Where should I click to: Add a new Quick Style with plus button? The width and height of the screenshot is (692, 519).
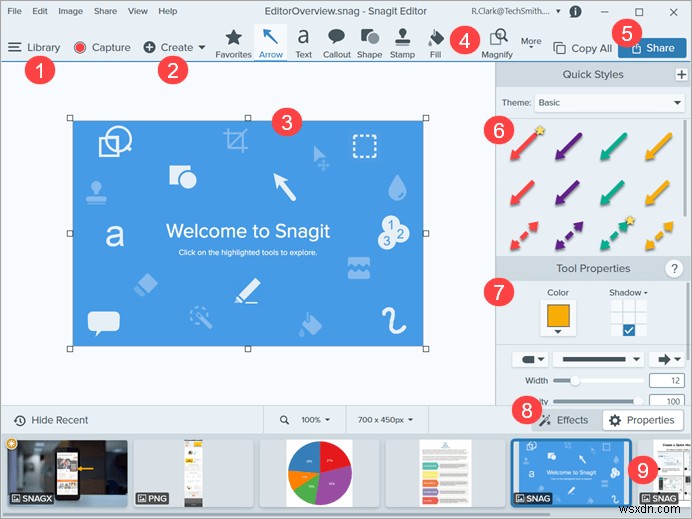click(681, 74)
